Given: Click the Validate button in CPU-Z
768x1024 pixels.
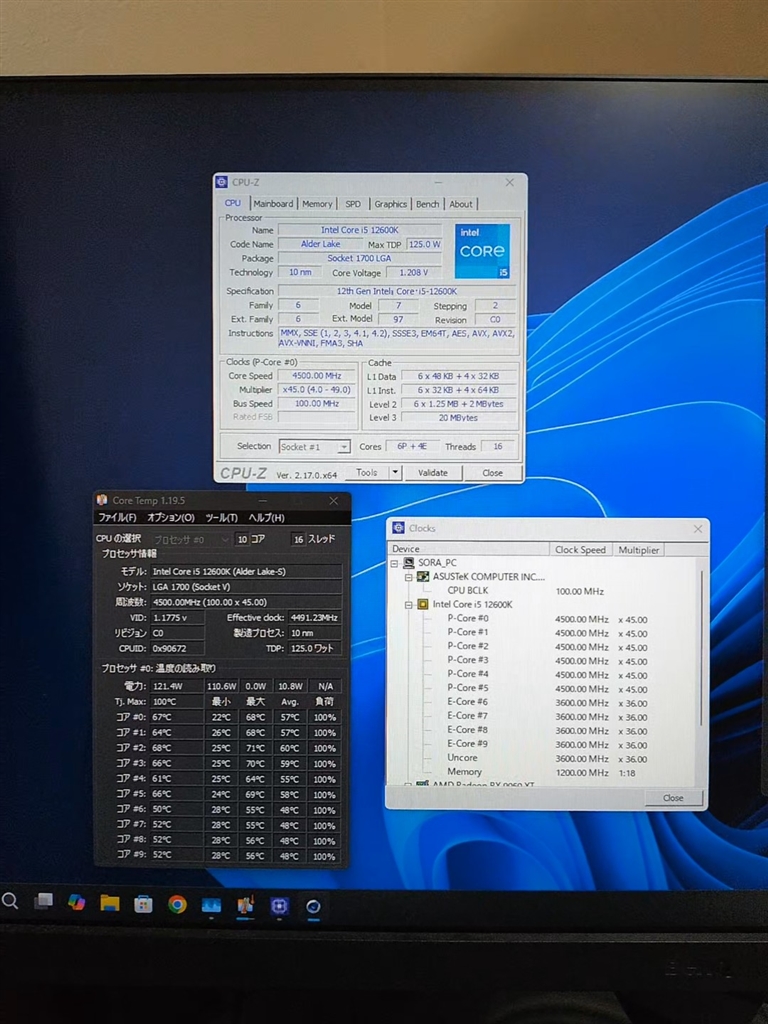Looking at the screenshot, I should (x=433, y=473).
